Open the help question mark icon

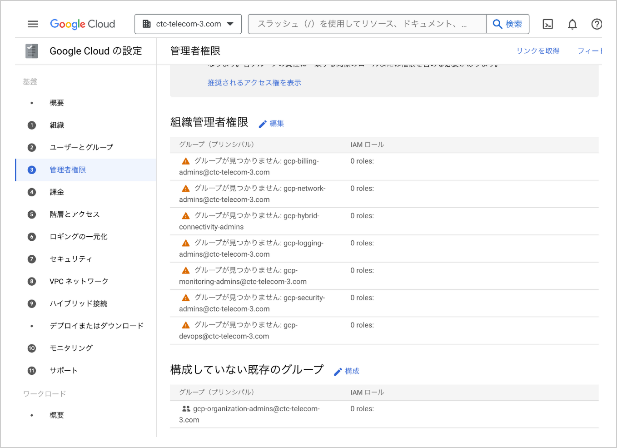[597, 24]
